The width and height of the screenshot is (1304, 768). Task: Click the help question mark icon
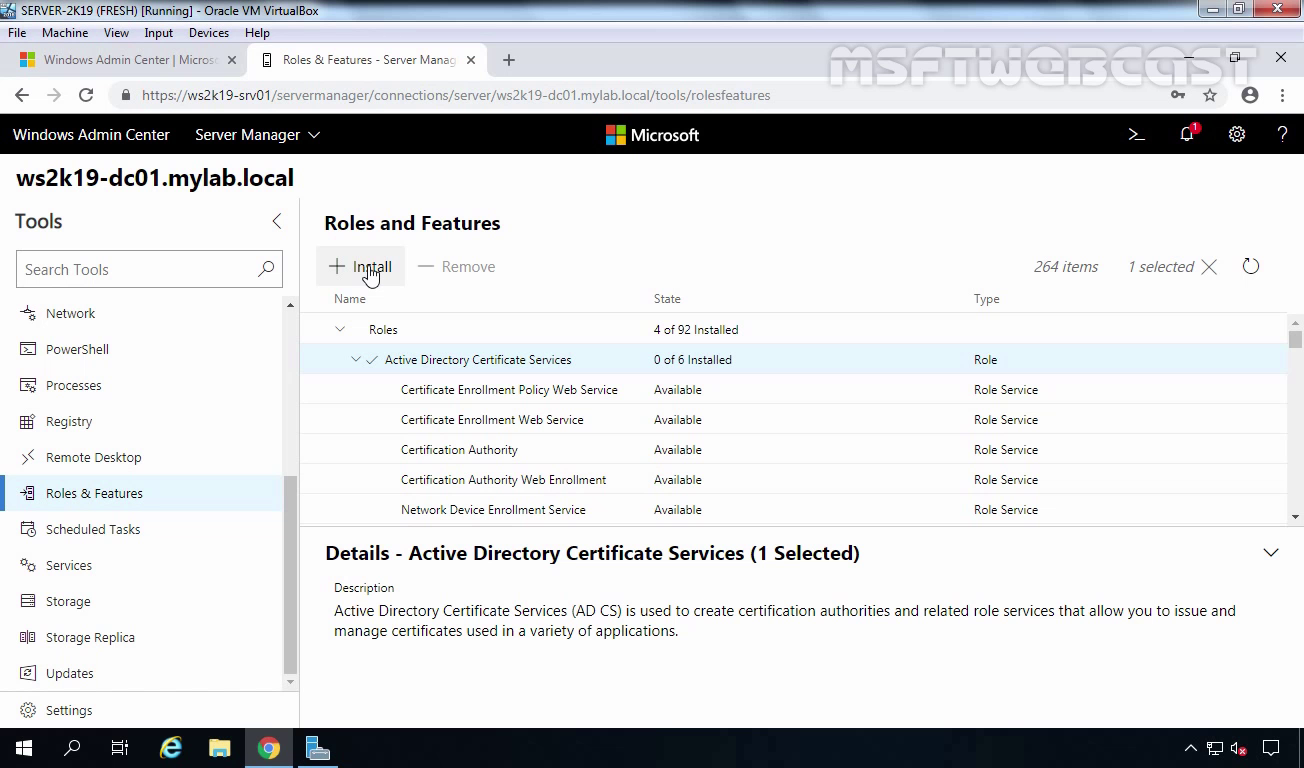1282,134
